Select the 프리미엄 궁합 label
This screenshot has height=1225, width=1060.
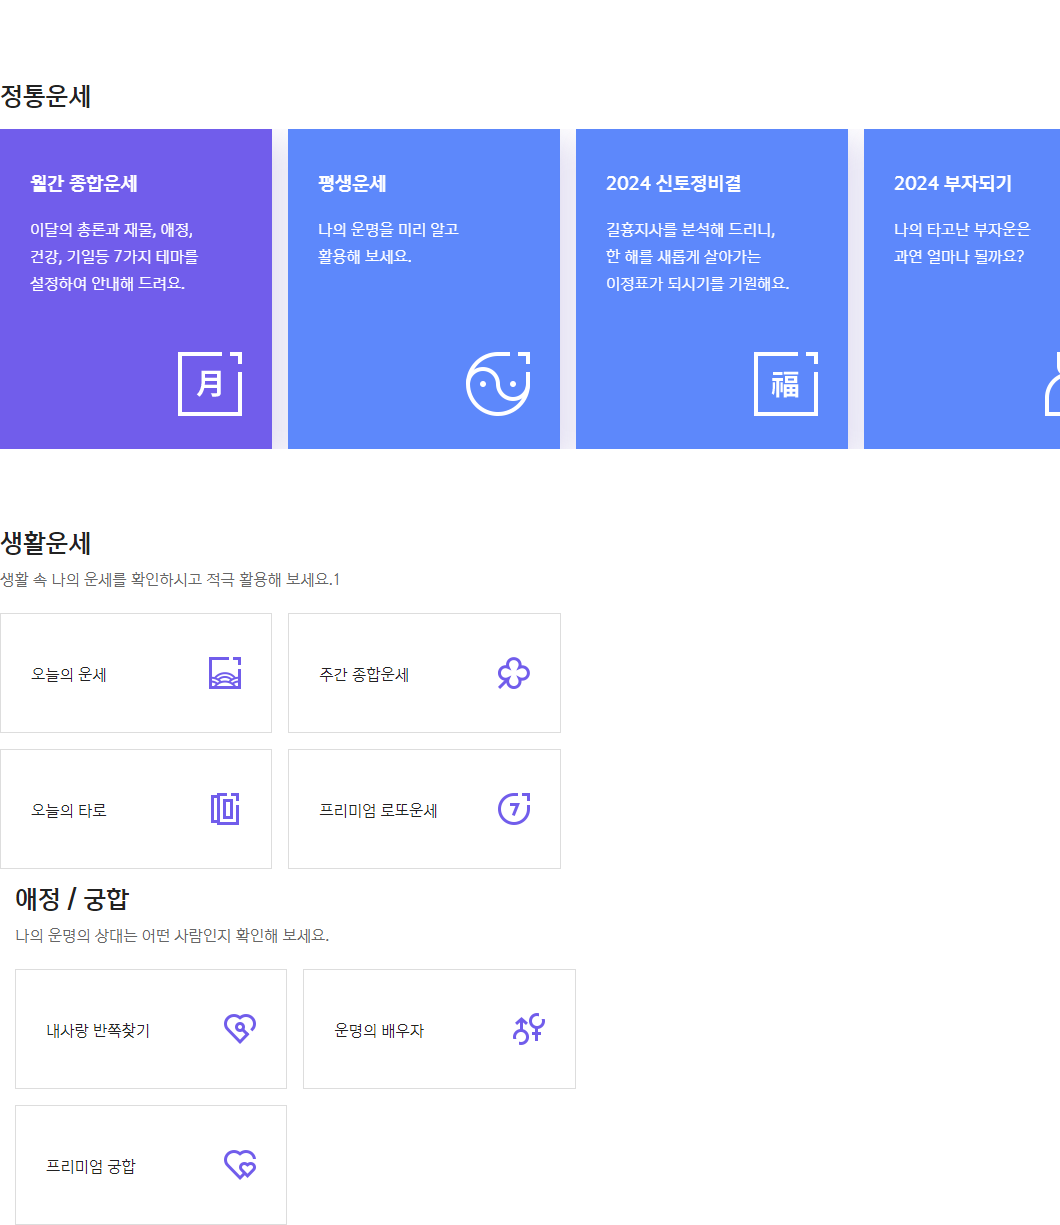point(91,1167)
